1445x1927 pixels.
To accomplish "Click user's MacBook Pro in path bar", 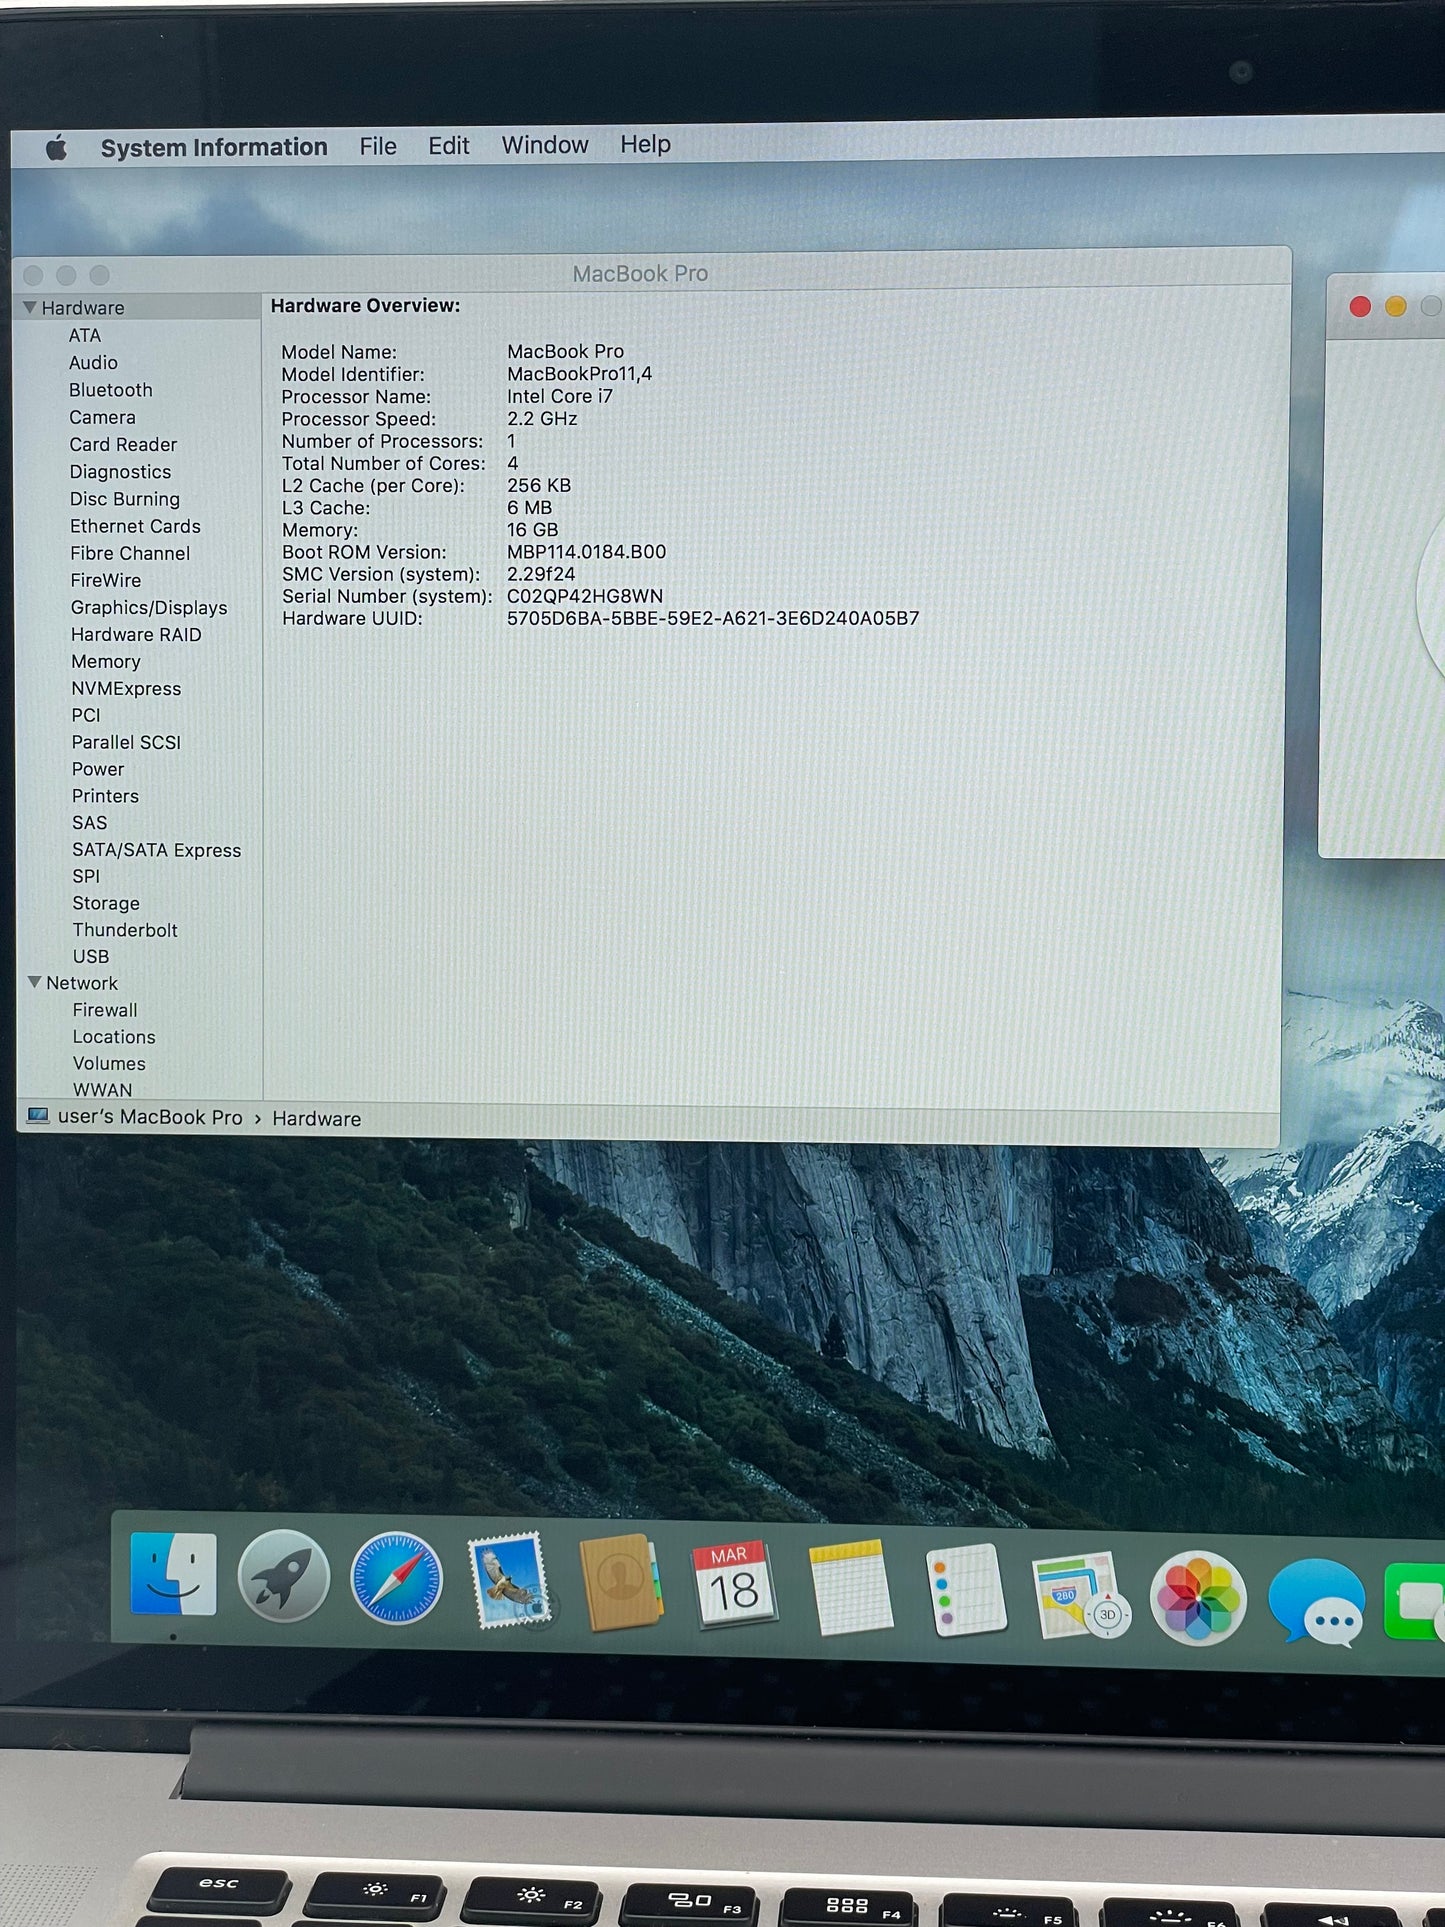I will pyautogui.click(x=150, y=1117).
